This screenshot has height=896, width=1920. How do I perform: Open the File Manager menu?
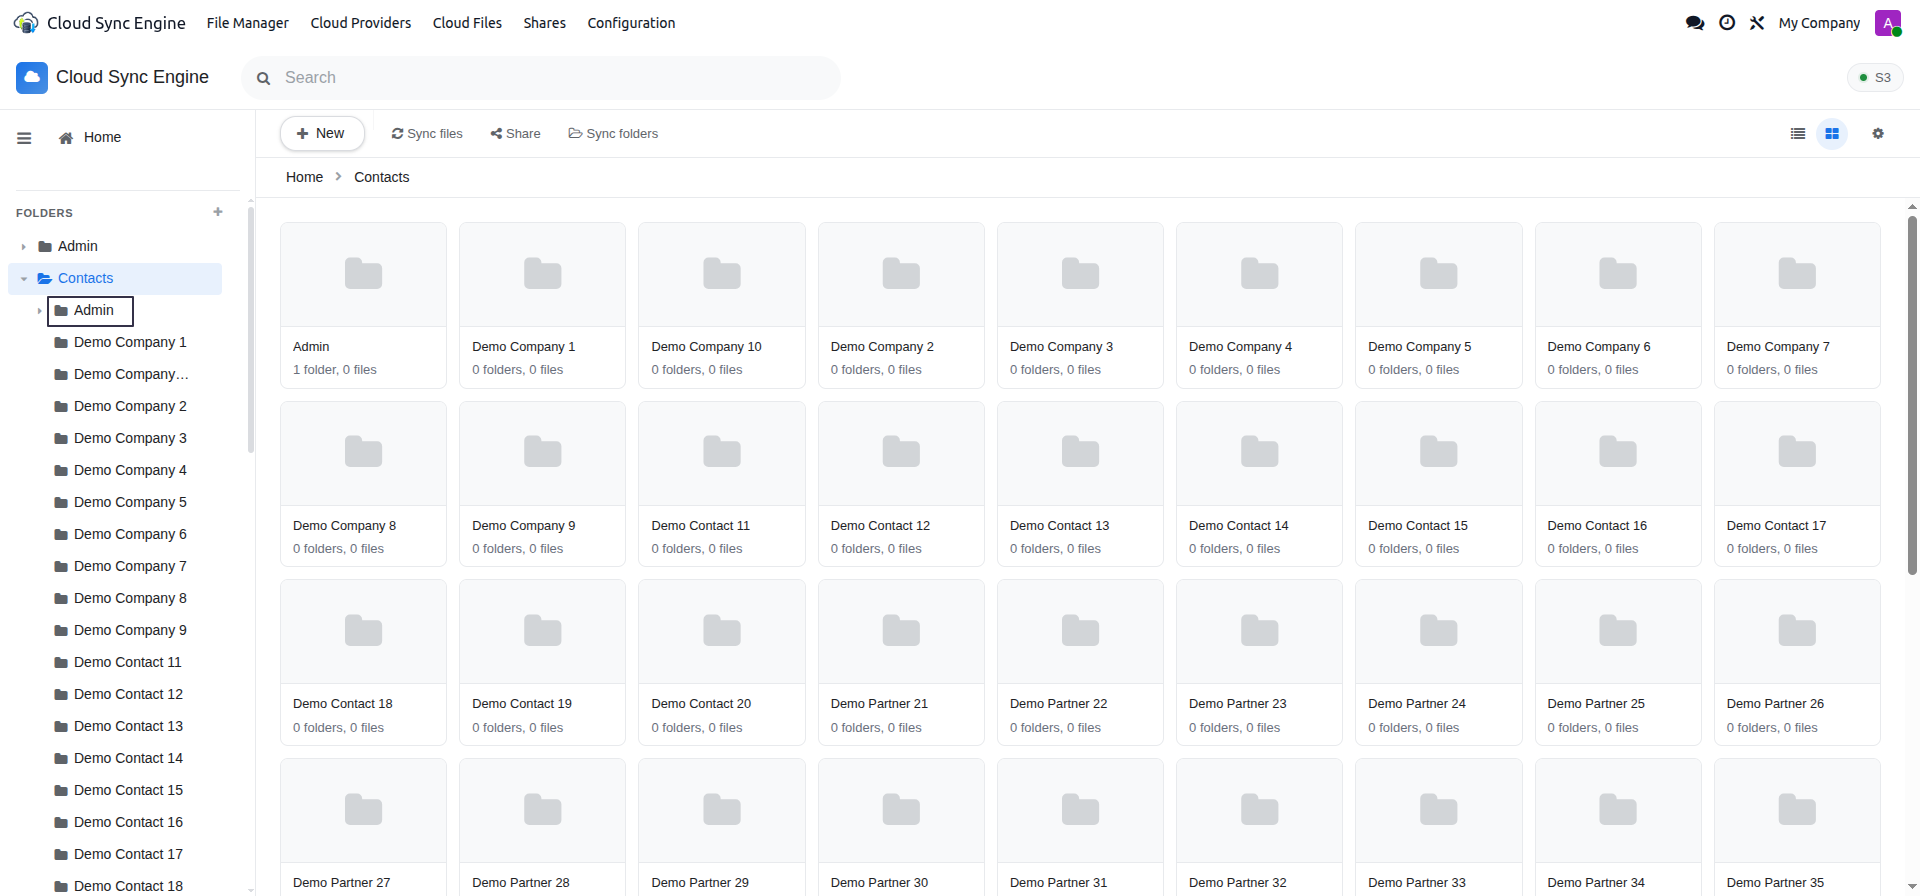point(248,23)
